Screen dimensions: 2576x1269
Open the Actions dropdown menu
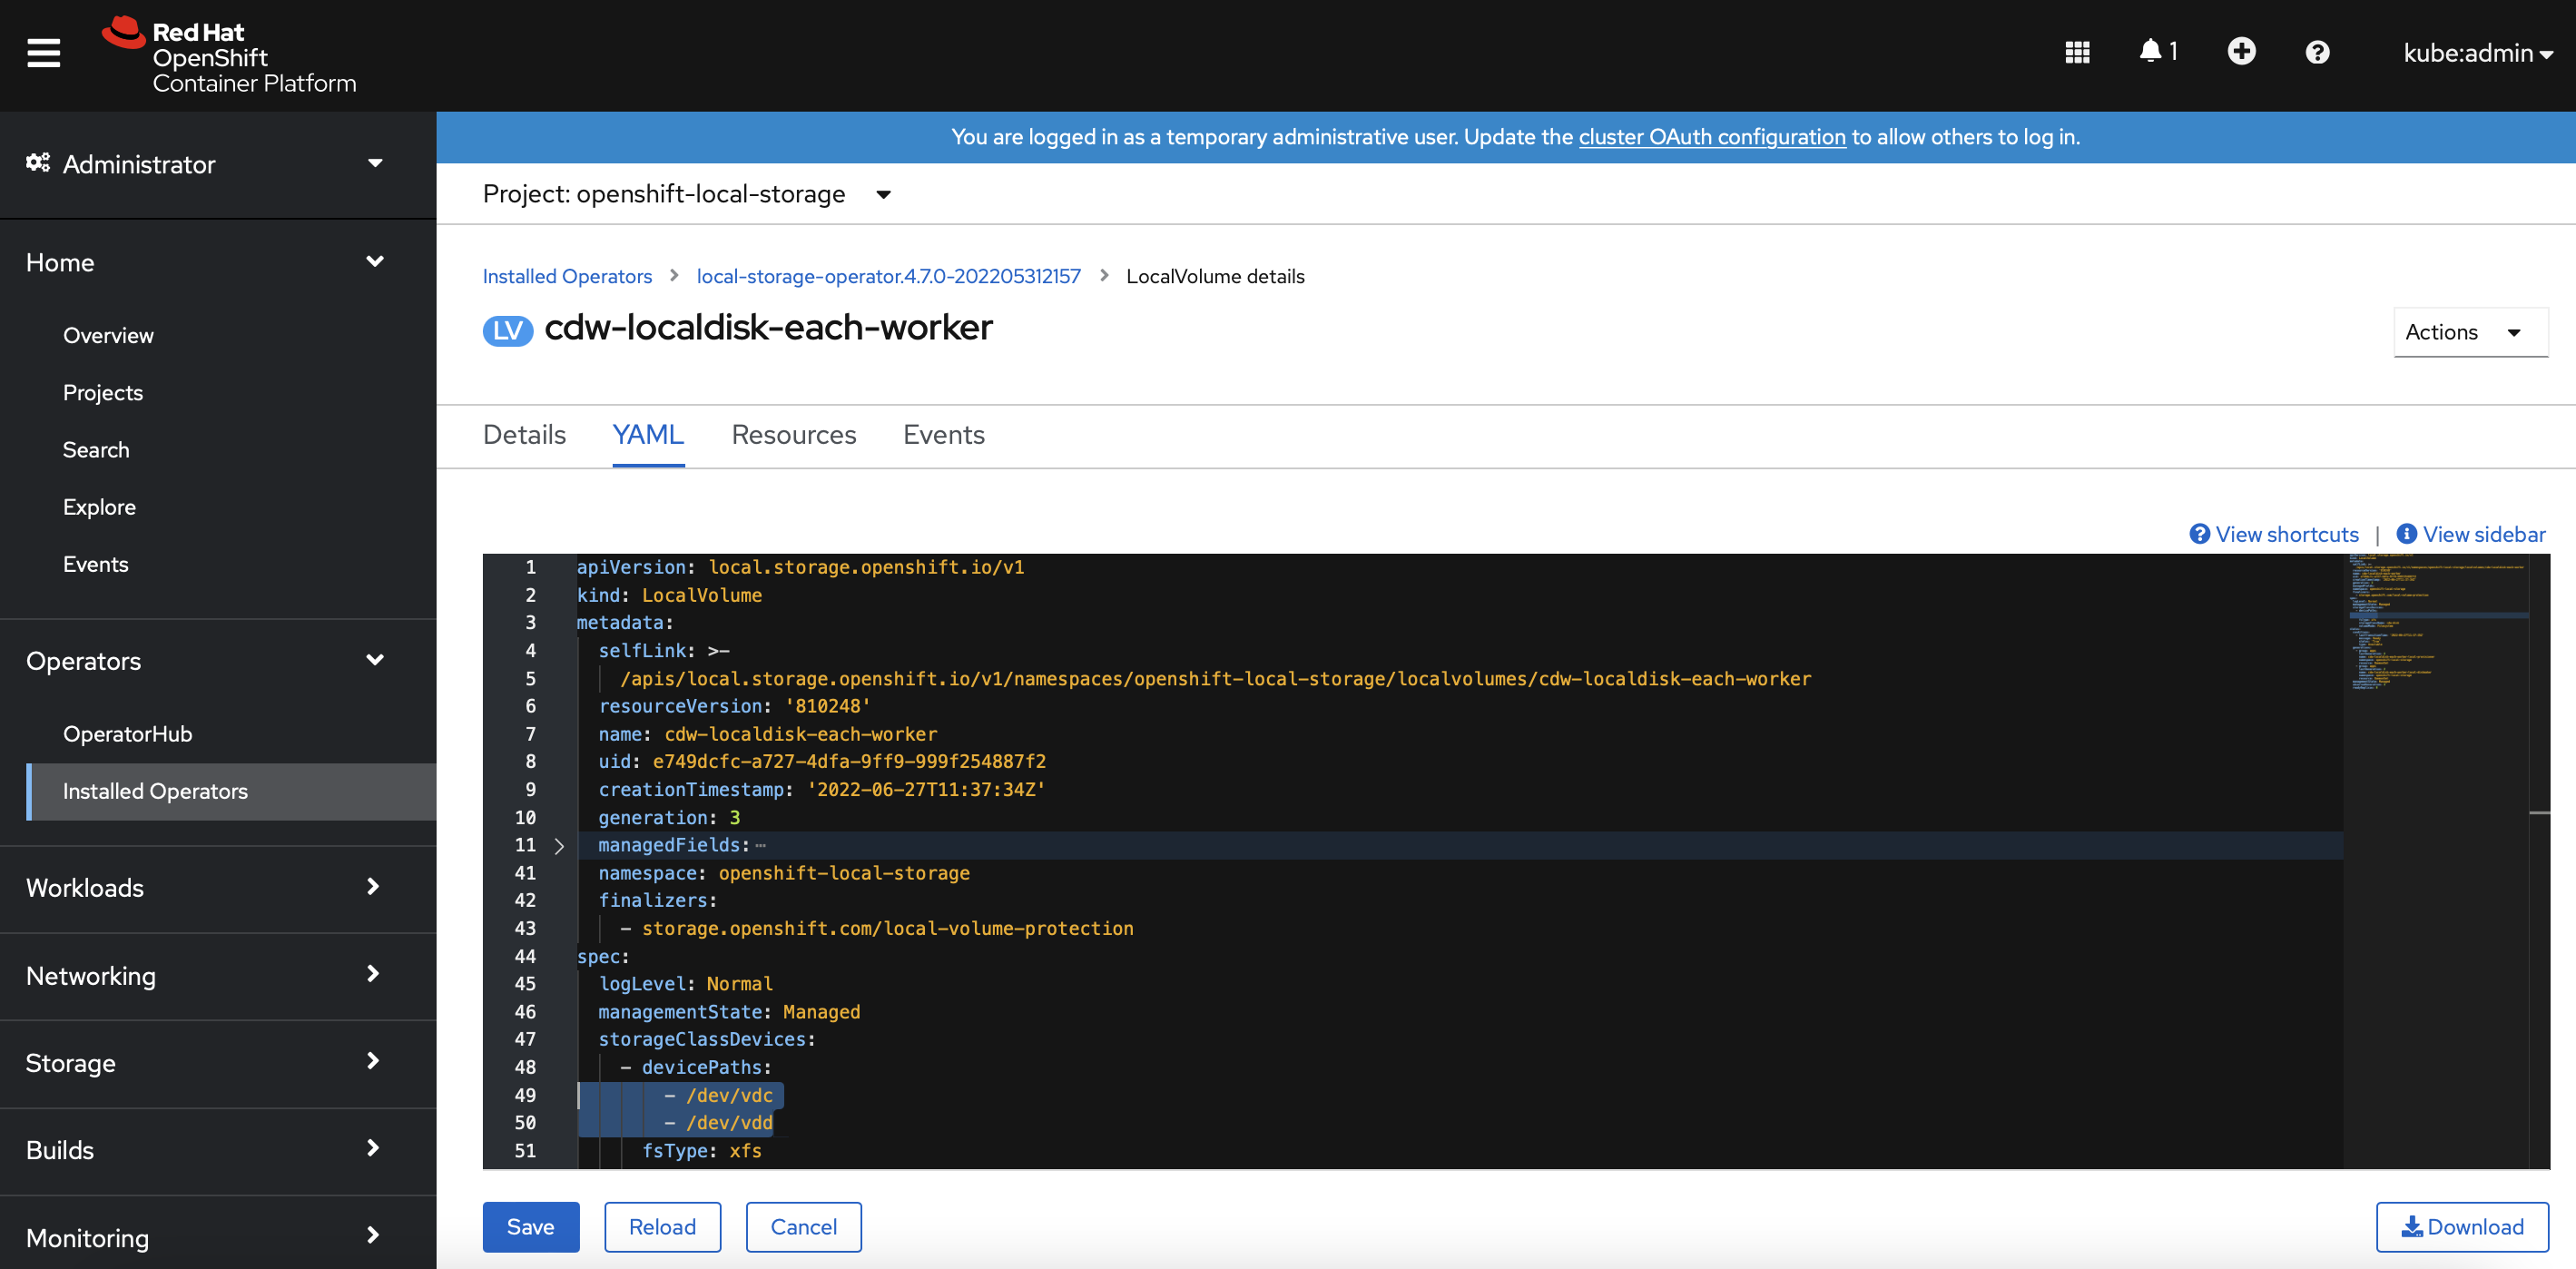pos(2467,332)
